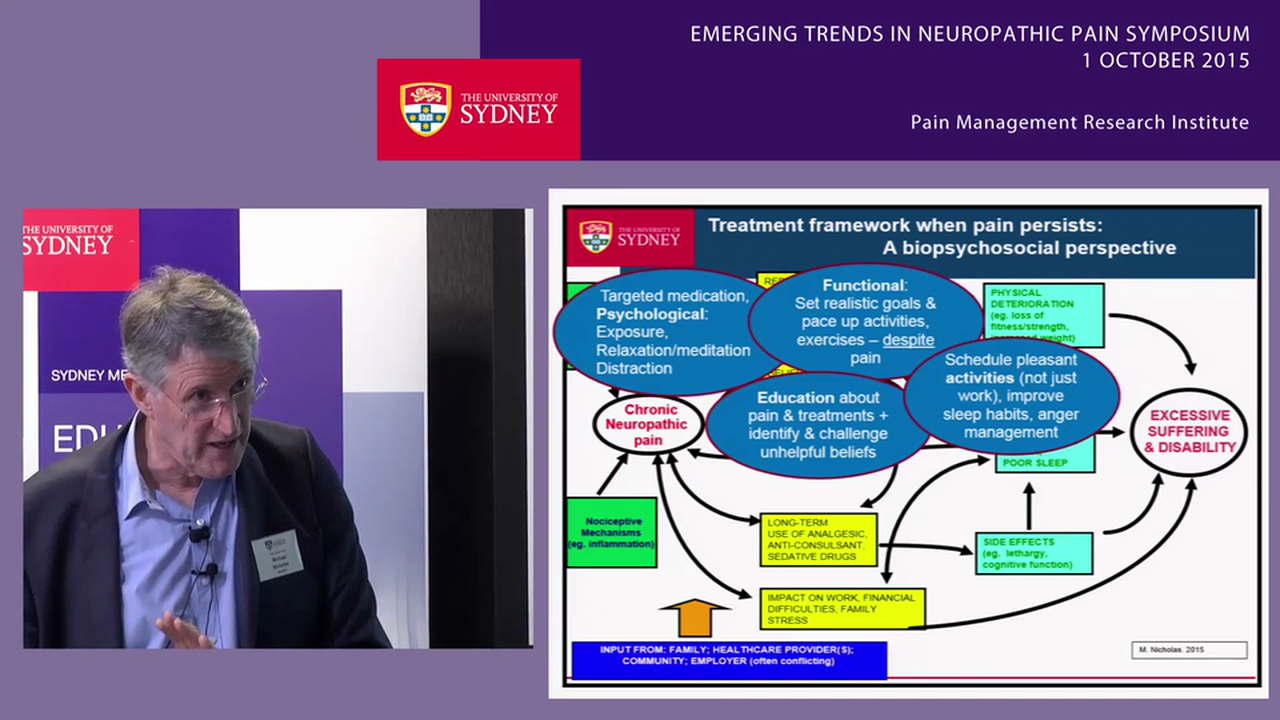Click the IMPACT ON WORK yellow box

click(841, 607)
